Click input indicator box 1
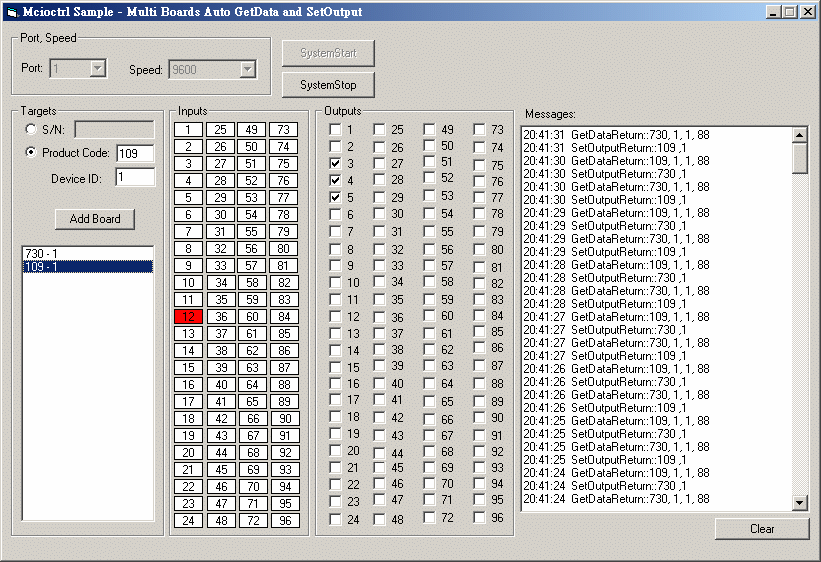This screenshot has width=821, height=562. point(188,130)
